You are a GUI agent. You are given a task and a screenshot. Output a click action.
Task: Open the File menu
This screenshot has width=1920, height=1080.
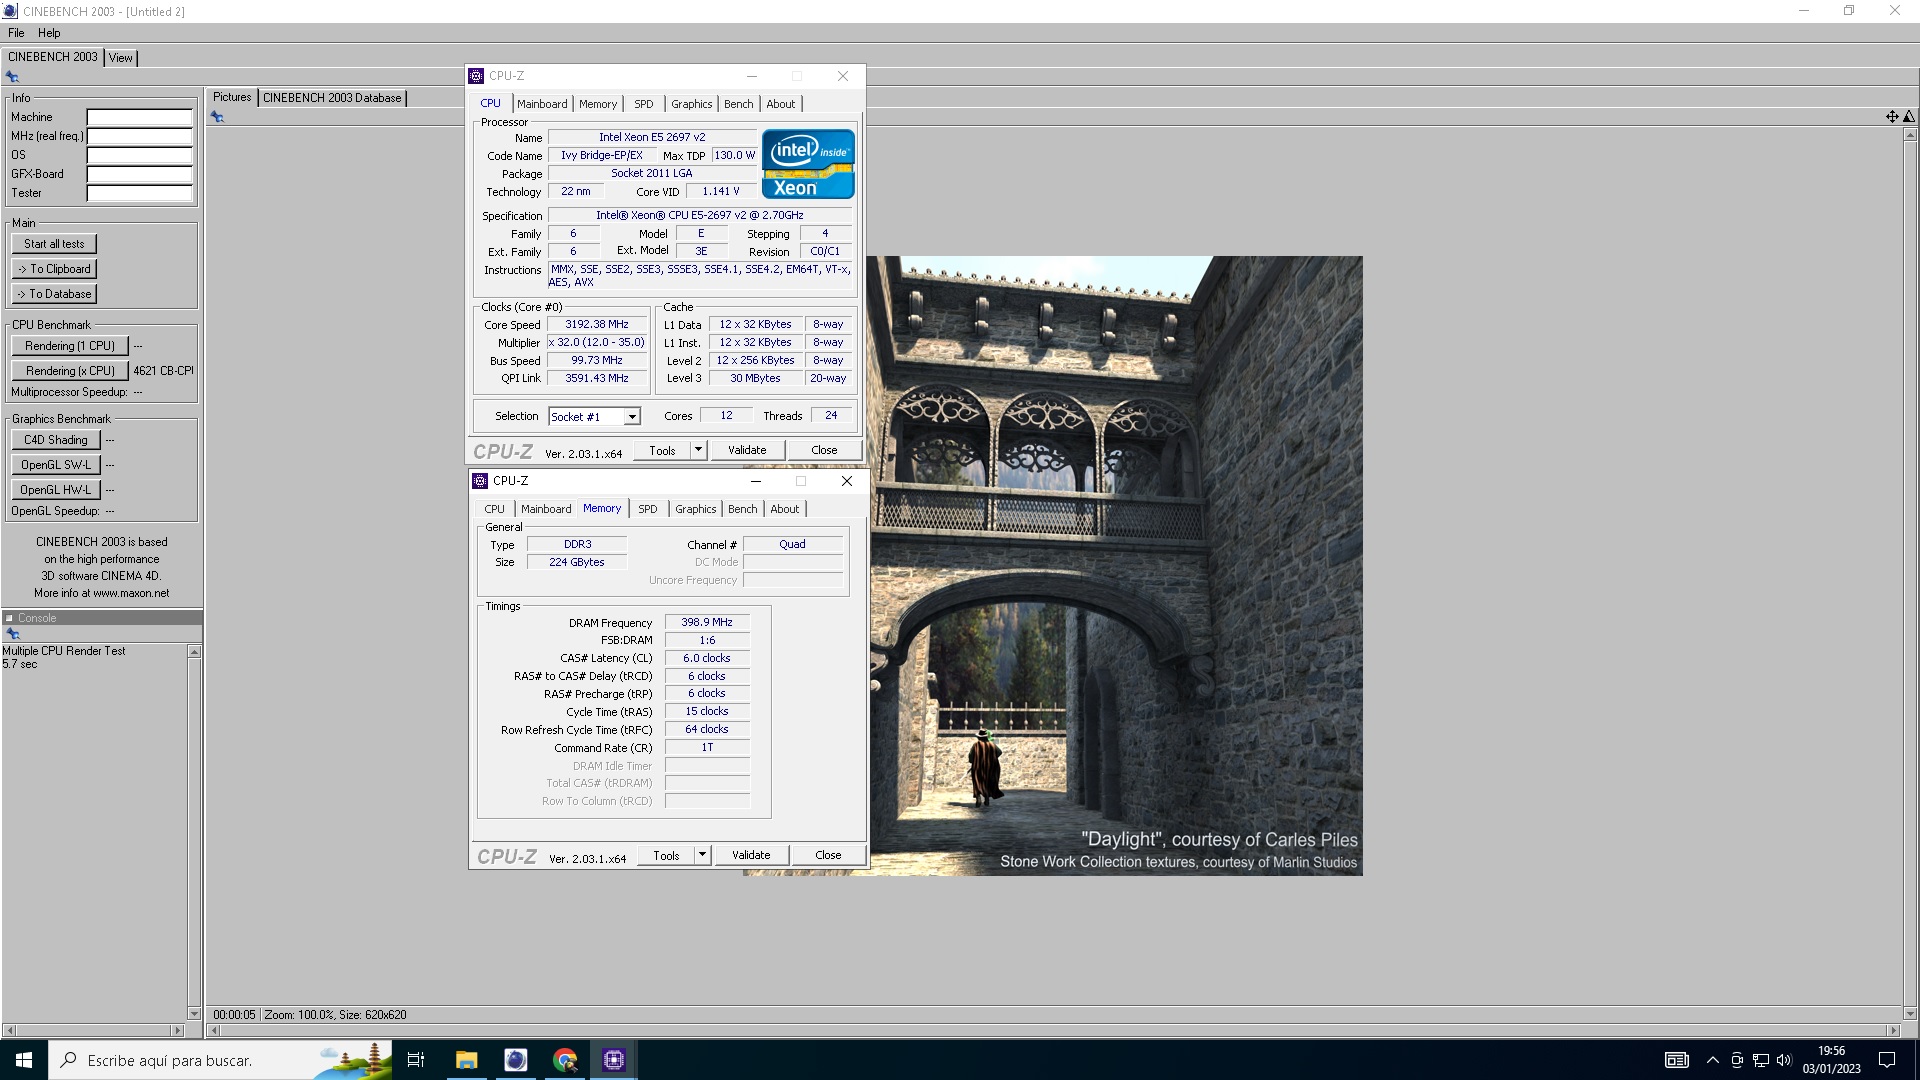point(16,33)
